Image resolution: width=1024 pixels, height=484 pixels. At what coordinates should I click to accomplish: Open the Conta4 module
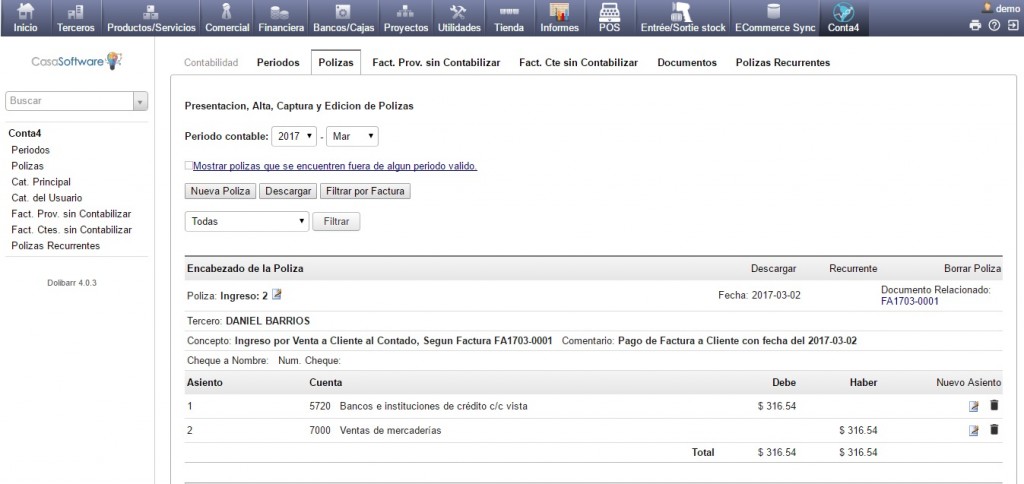844,18
